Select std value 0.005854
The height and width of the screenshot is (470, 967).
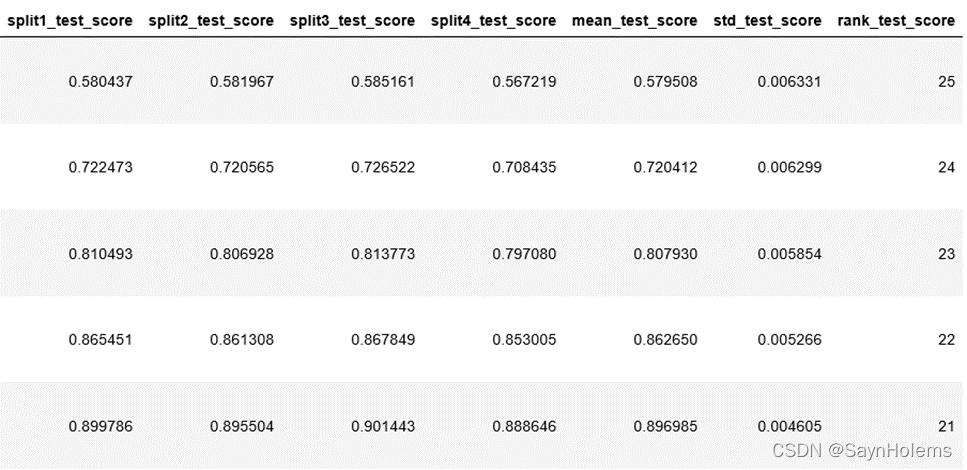click(x=789, y=254)
